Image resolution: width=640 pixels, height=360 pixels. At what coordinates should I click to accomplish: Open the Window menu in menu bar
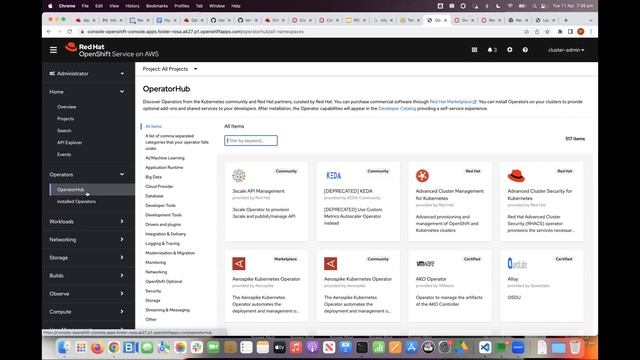[217, 6]
